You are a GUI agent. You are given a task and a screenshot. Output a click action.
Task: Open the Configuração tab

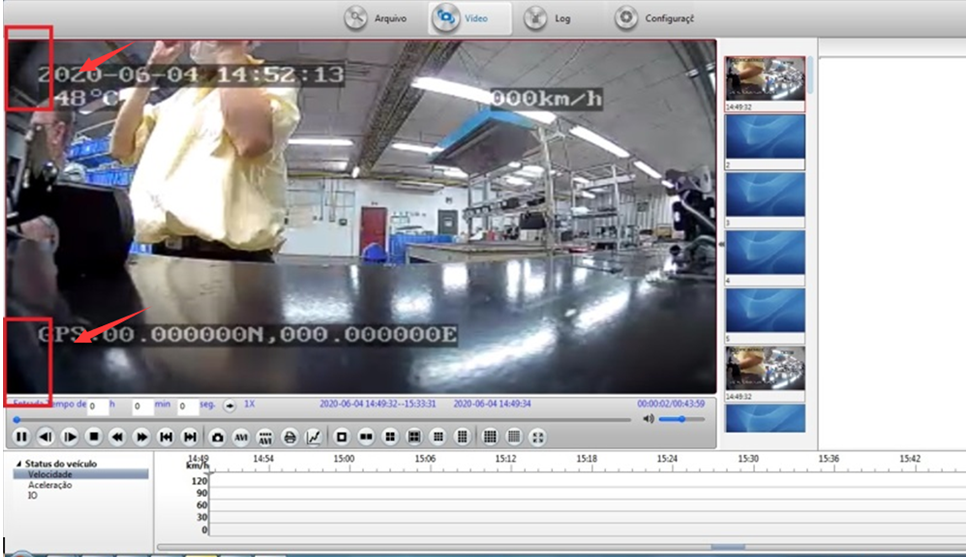pyautogui.click(x=654, y=18)
